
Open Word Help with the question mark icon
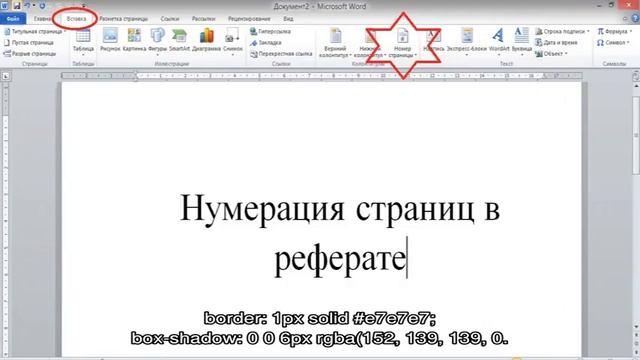(635, 19)
